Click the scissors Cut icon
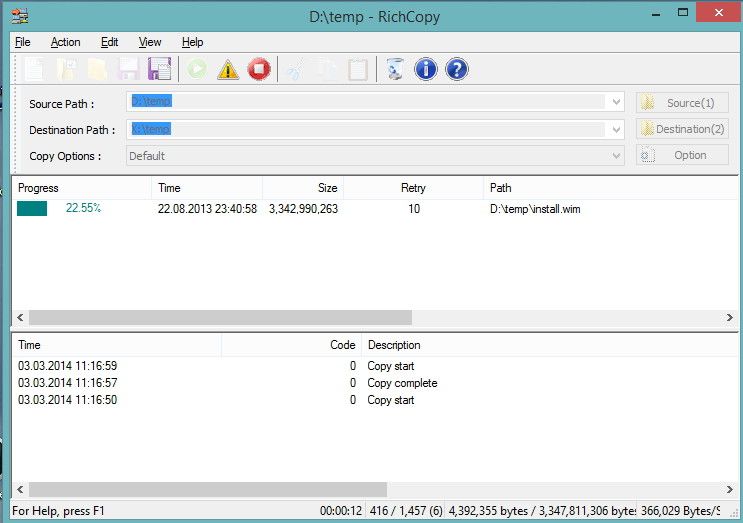The height and width of the screenshot is (523, 743). click(x=294, y=69)
